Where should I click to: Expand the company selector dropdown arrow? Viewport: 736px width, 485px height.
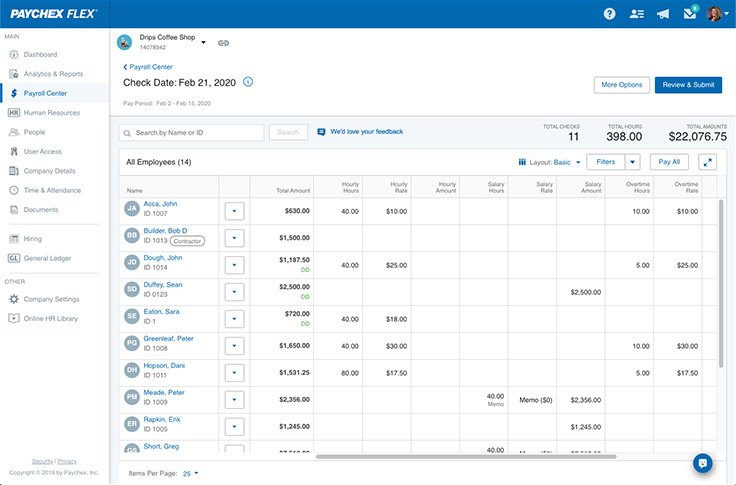(203, 42)
